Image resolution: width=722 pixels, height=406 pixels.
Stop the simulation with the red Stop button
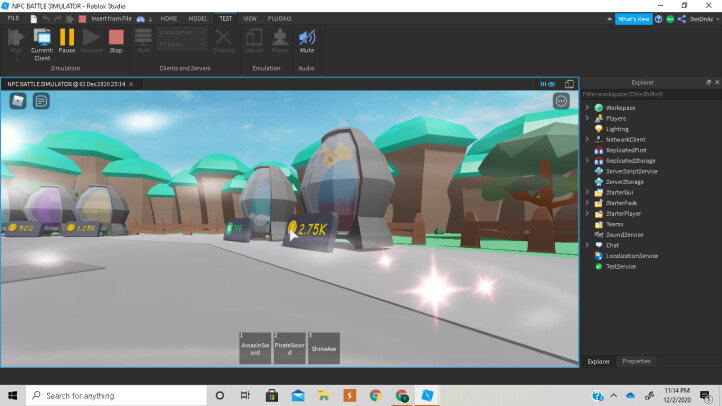pyautogui.click(x=116, y=40)
